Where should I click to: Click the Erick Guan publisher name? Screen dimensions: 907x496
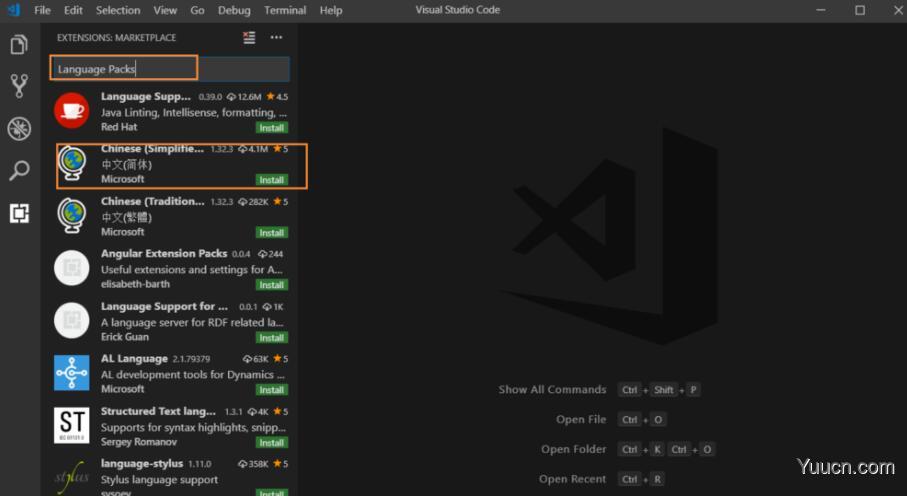coord(124,337)
